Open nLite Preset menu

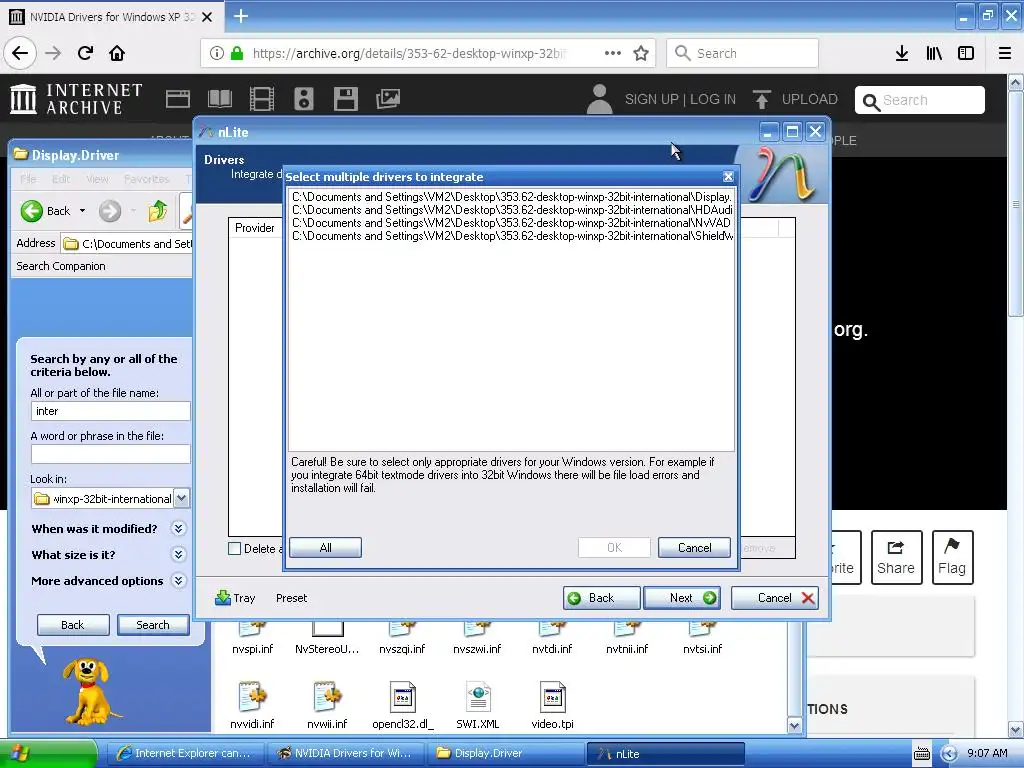291,598
